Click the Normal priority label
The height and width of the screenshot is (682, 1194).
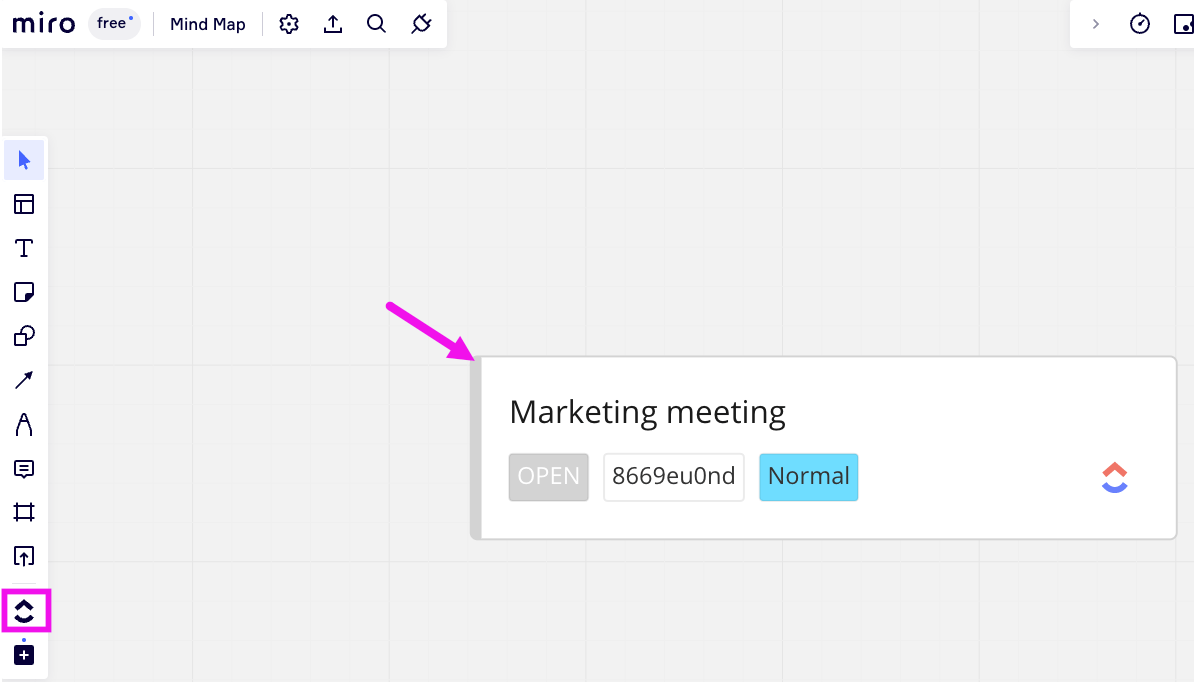[x=808, y=477]
